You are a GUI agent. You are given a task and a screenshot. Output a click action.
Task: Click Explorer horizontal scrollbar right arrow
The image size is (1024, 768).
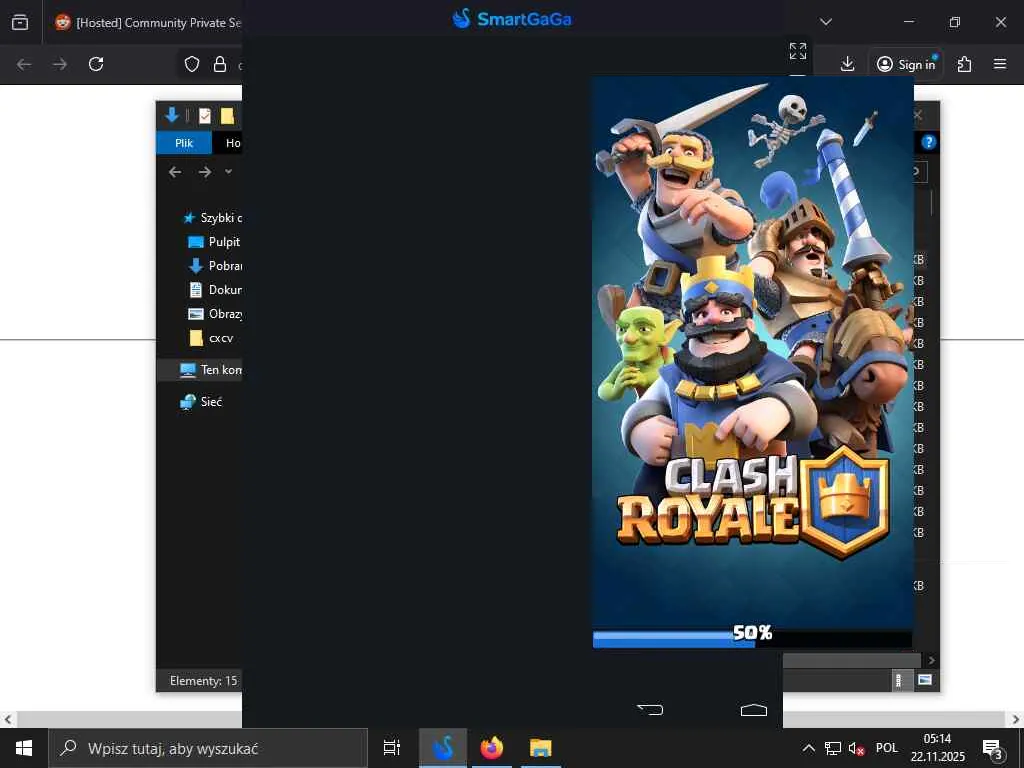pyautogui.click(x=931, y=660)
